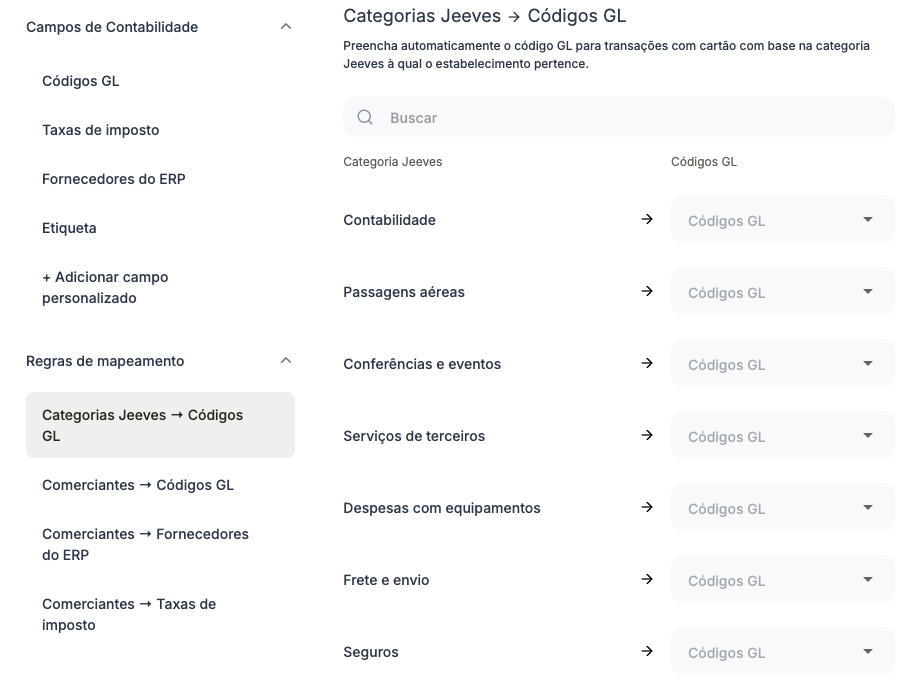Open Códigos GL dropdown for Contabilidade
Screen dimensions: 914x690
pos(782,220)
